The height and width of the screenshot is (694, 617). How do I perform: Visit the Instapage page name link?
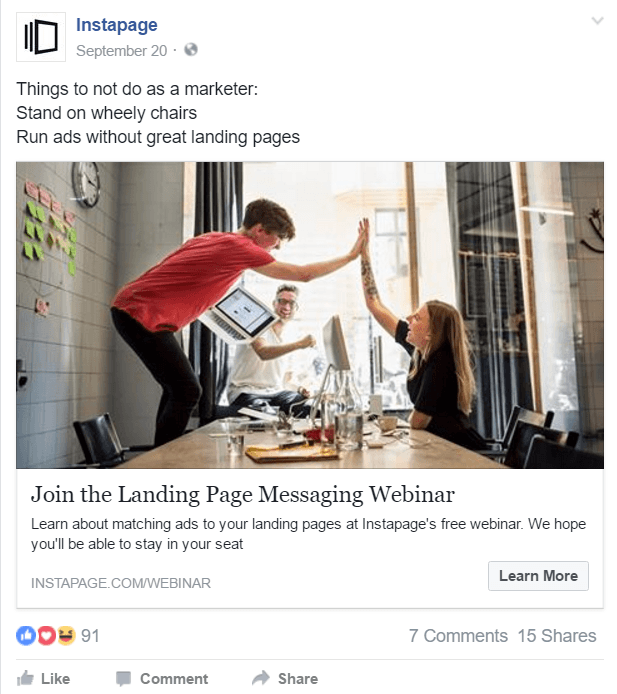pyautogui.click(x=116, y=25)
